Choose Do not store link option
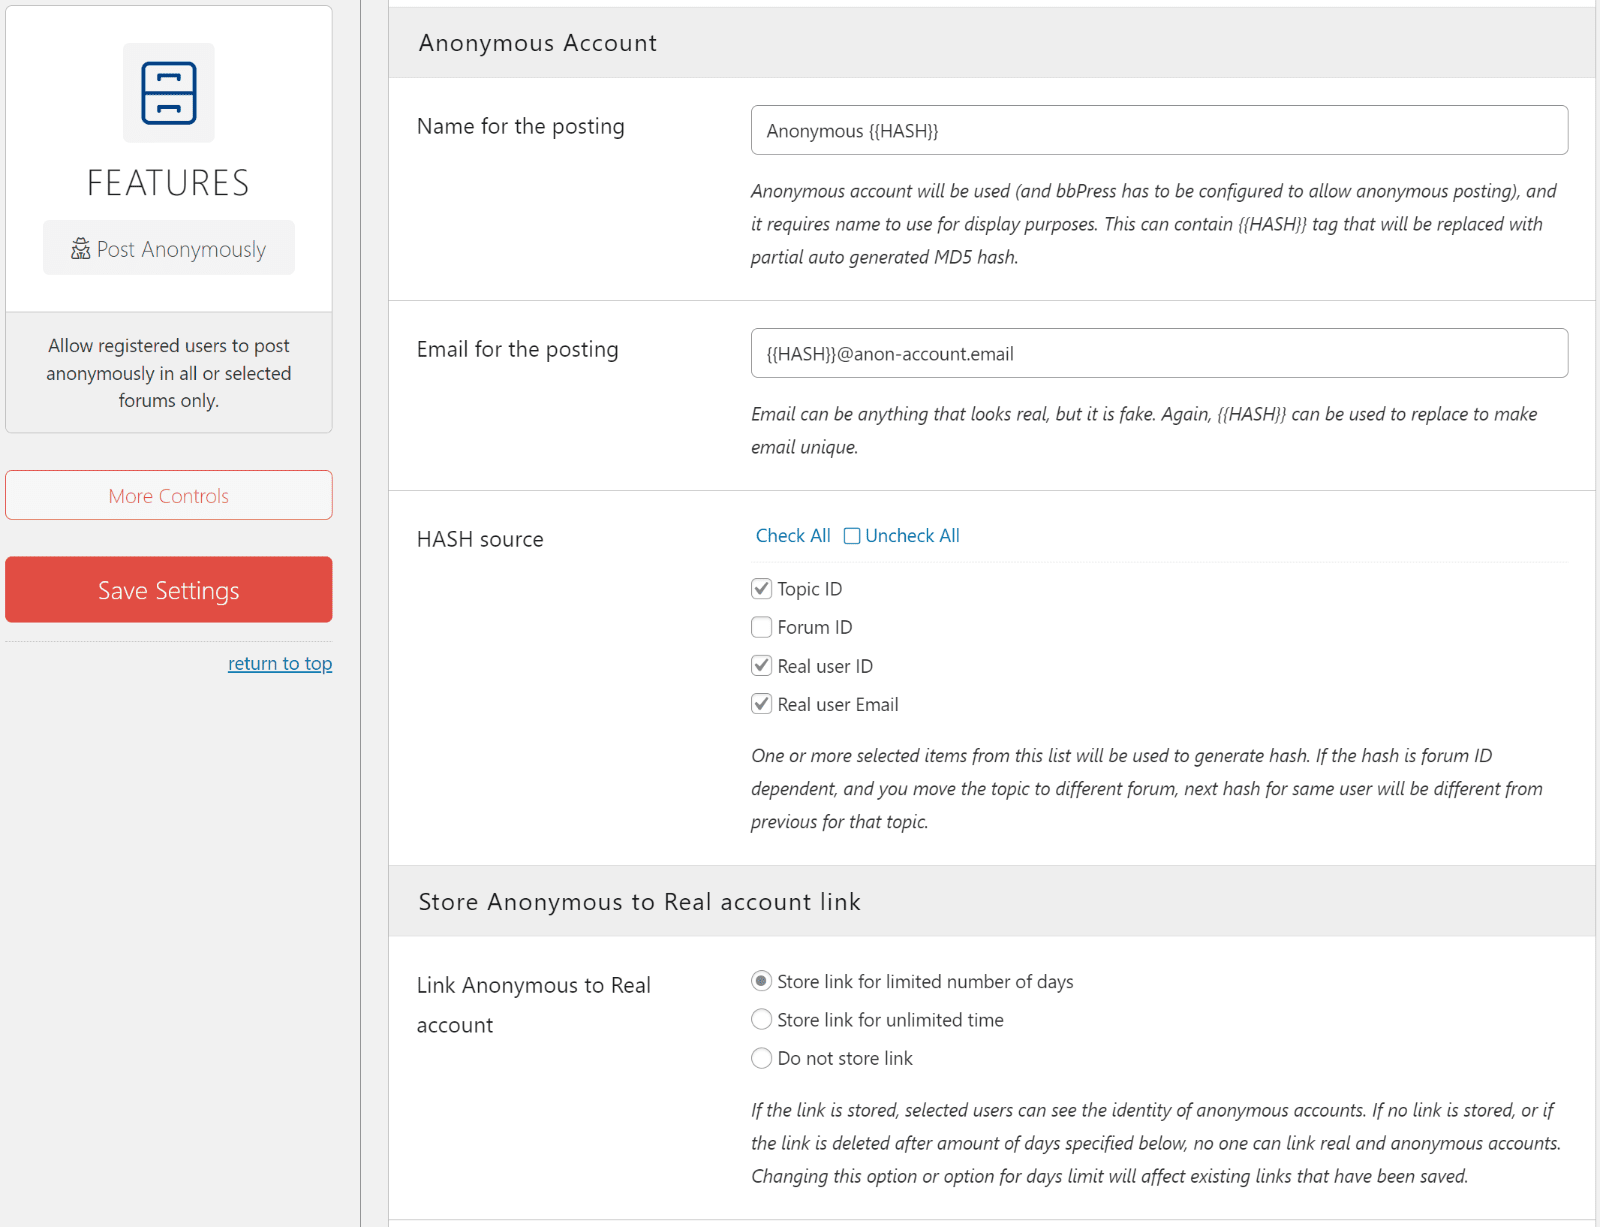The width and height of the screenshot is (1600, 1227). coord(762,1058)
